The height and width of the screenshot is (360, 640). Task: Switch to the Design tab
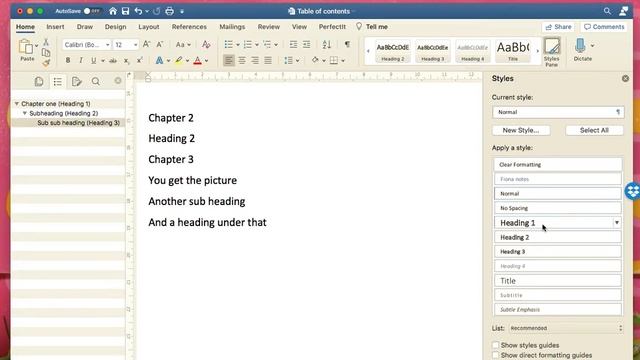click(x=115, y=27)
